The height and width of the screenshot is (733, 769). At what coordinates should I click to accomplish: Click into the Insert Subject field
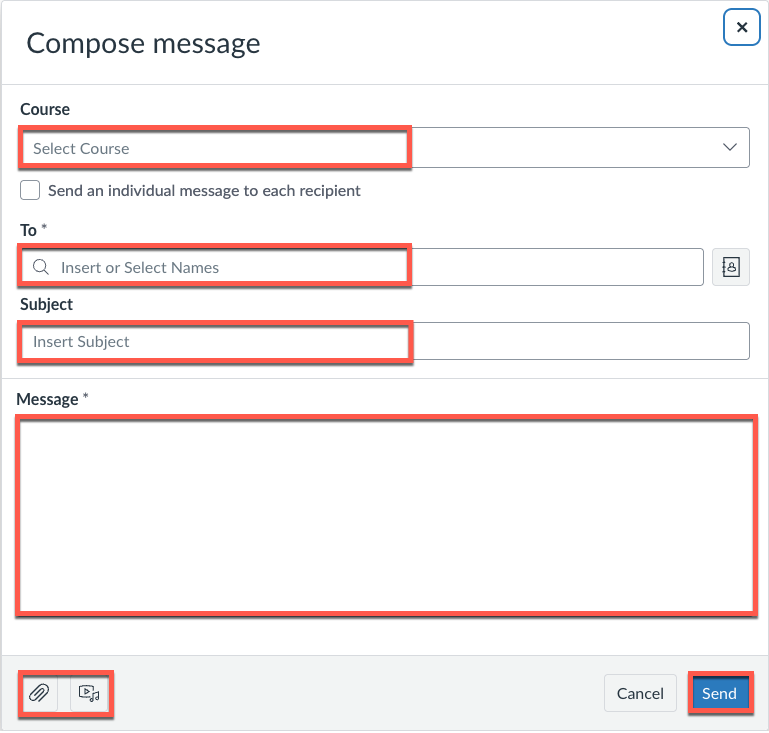pos(384,341)
